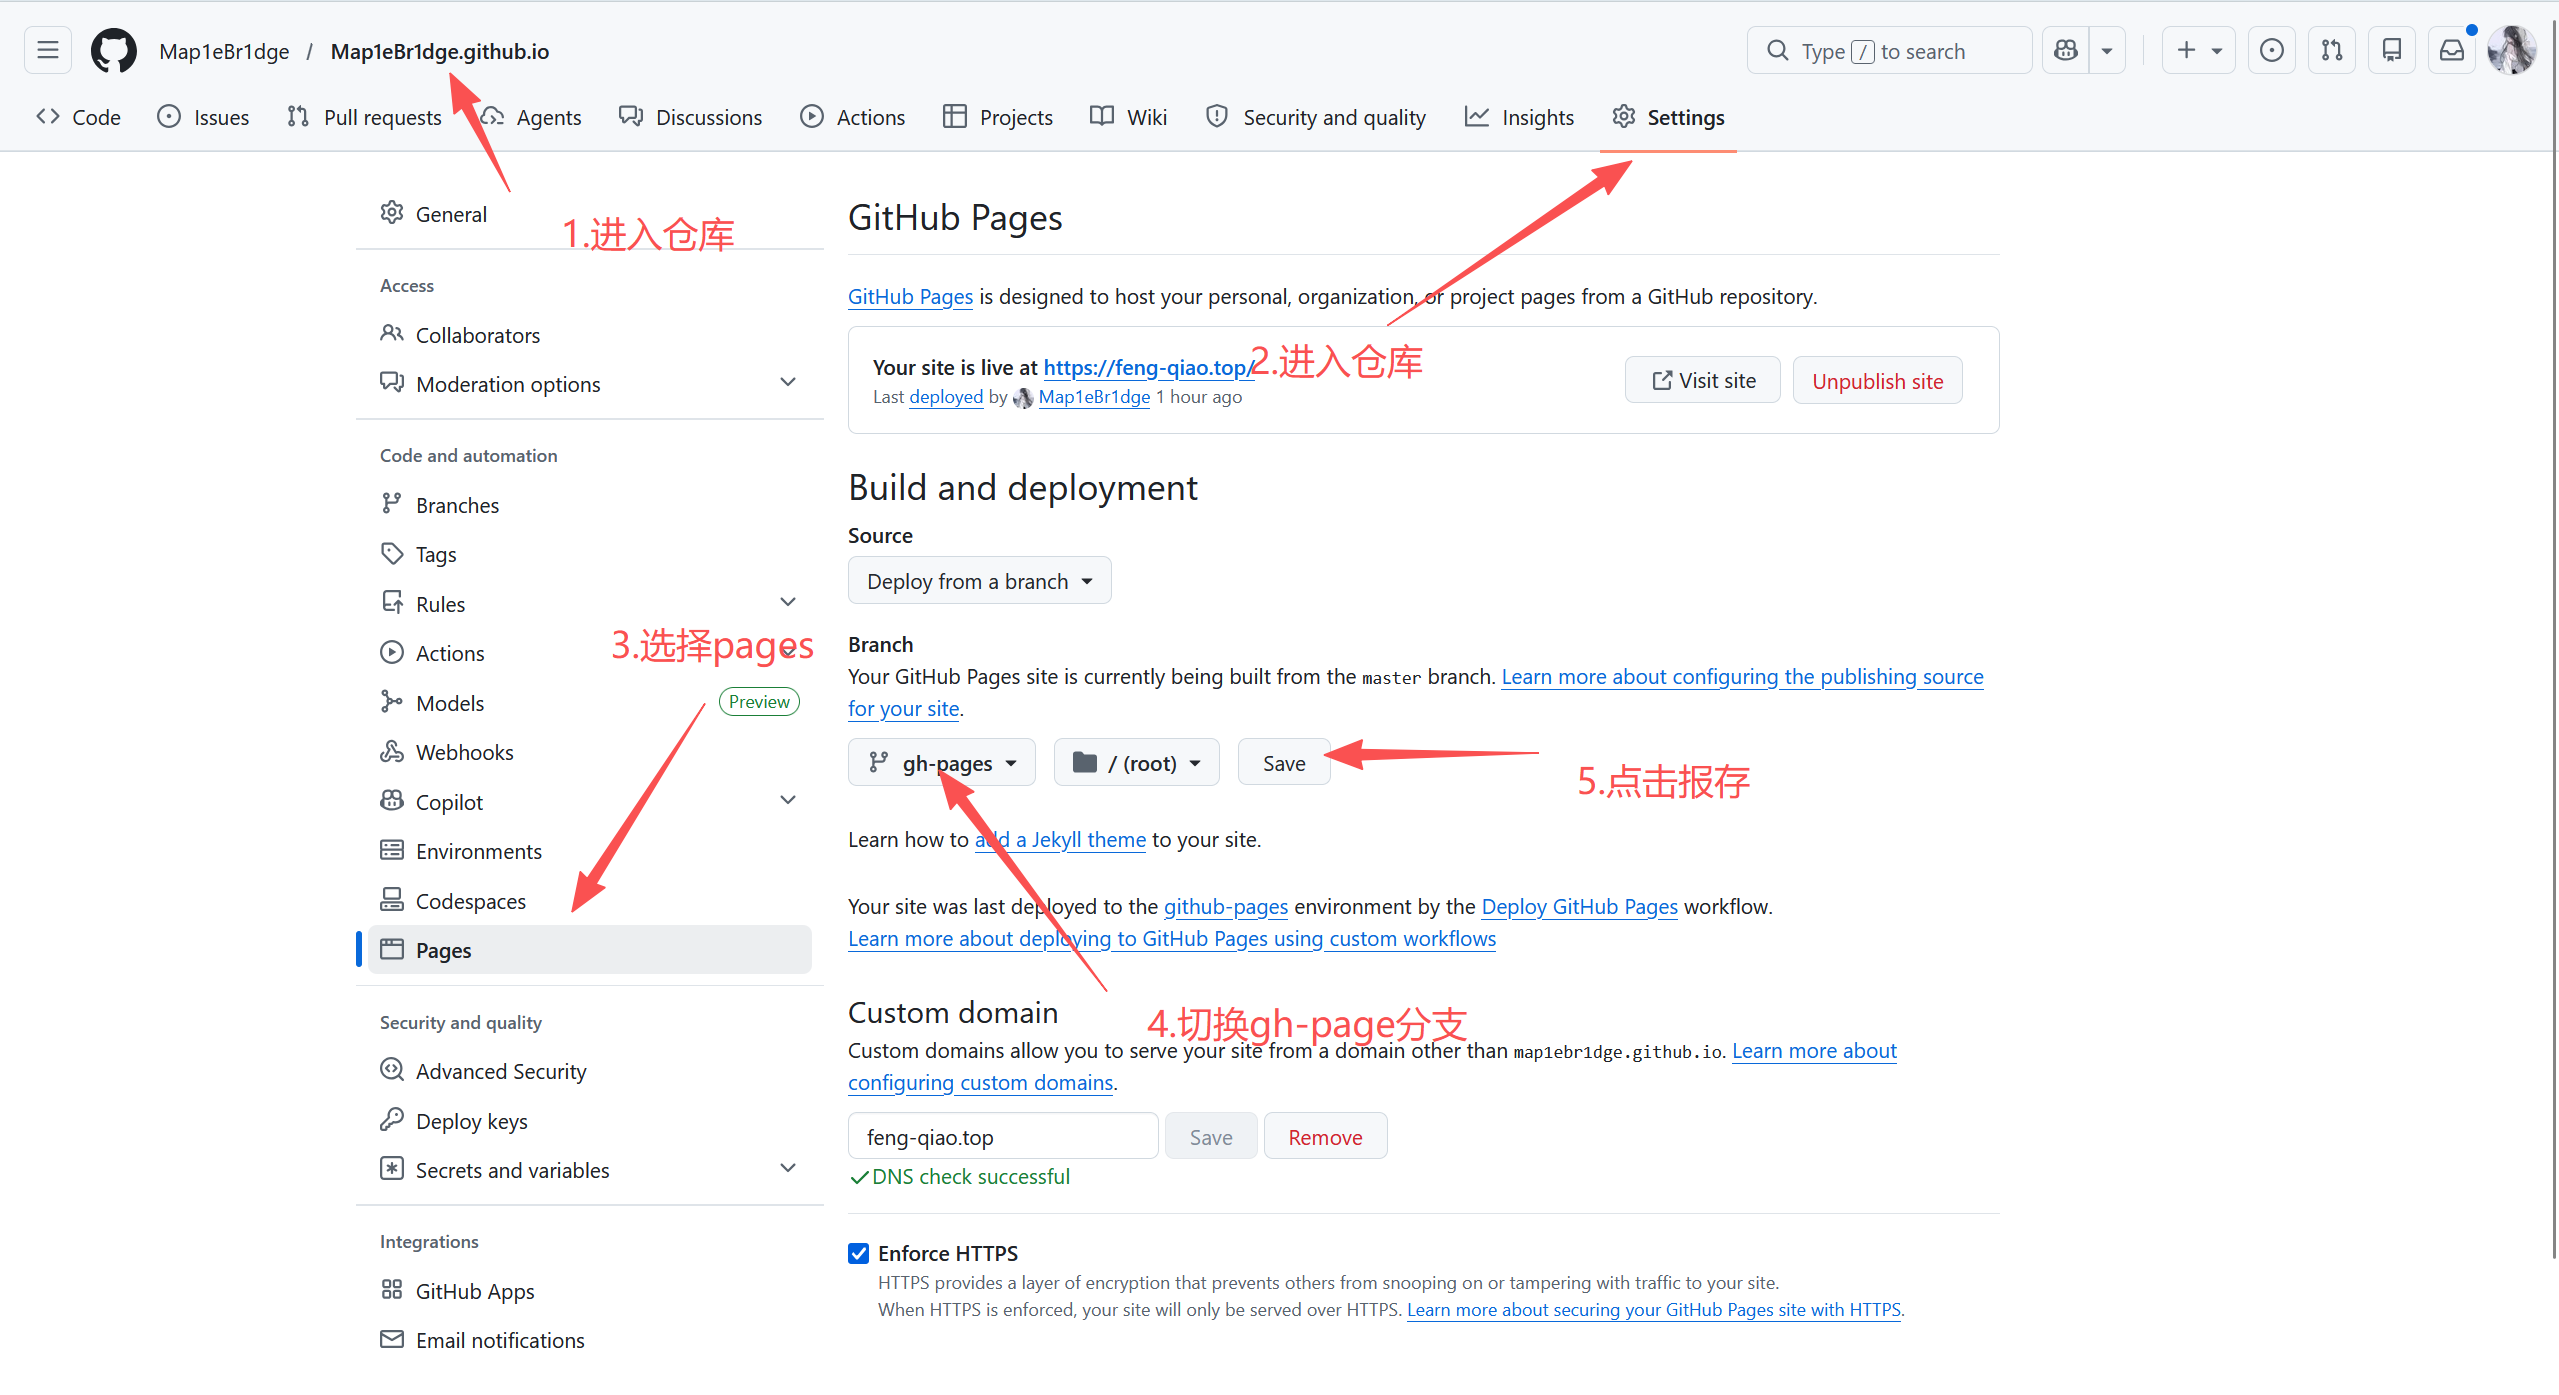Screen dimensions: 2559x1395
Task: Click the Visit site button
Action: pyautogui.click(x=1703, y=380)
